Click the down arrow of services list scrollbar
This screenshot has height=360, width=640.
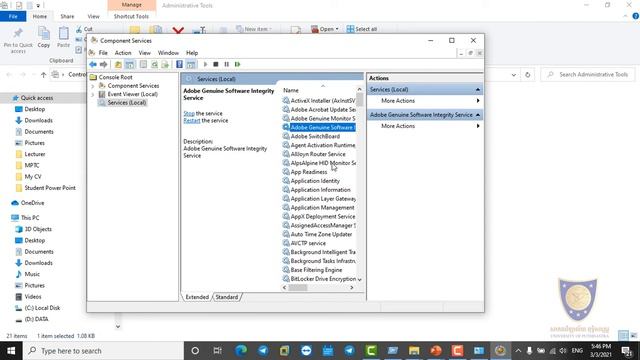[360, 280]
